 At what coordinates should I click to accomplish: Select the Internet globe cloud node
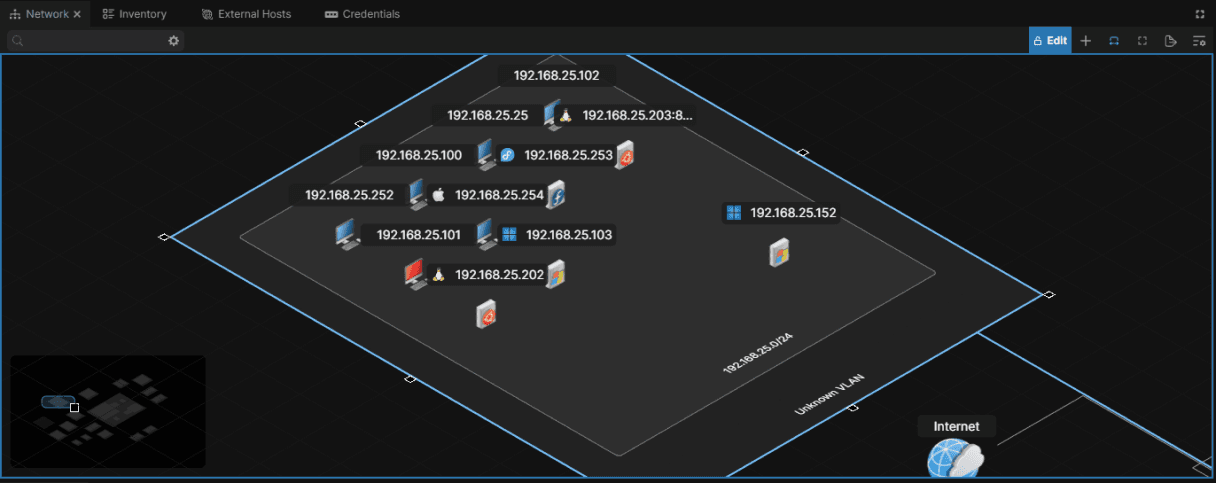pyautogui.click(x=955, y=460)
